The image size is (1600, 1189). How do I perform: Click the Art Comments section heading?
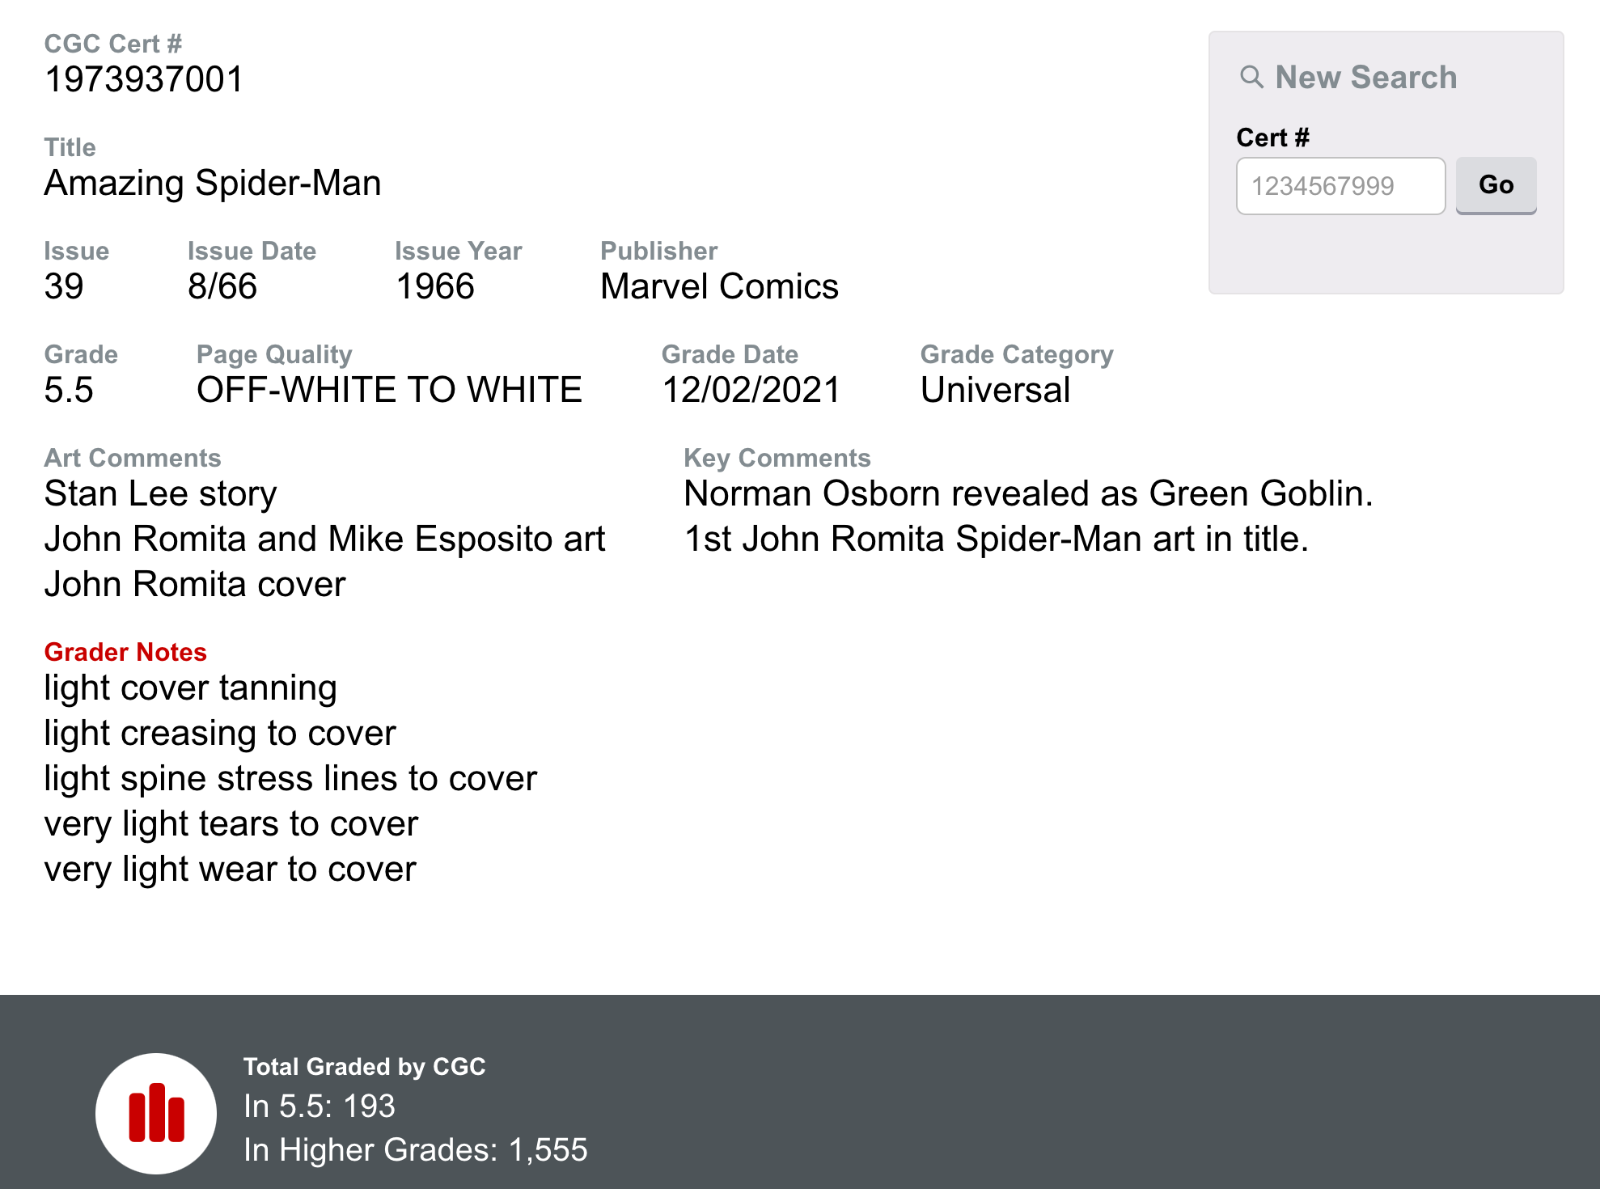132,457
